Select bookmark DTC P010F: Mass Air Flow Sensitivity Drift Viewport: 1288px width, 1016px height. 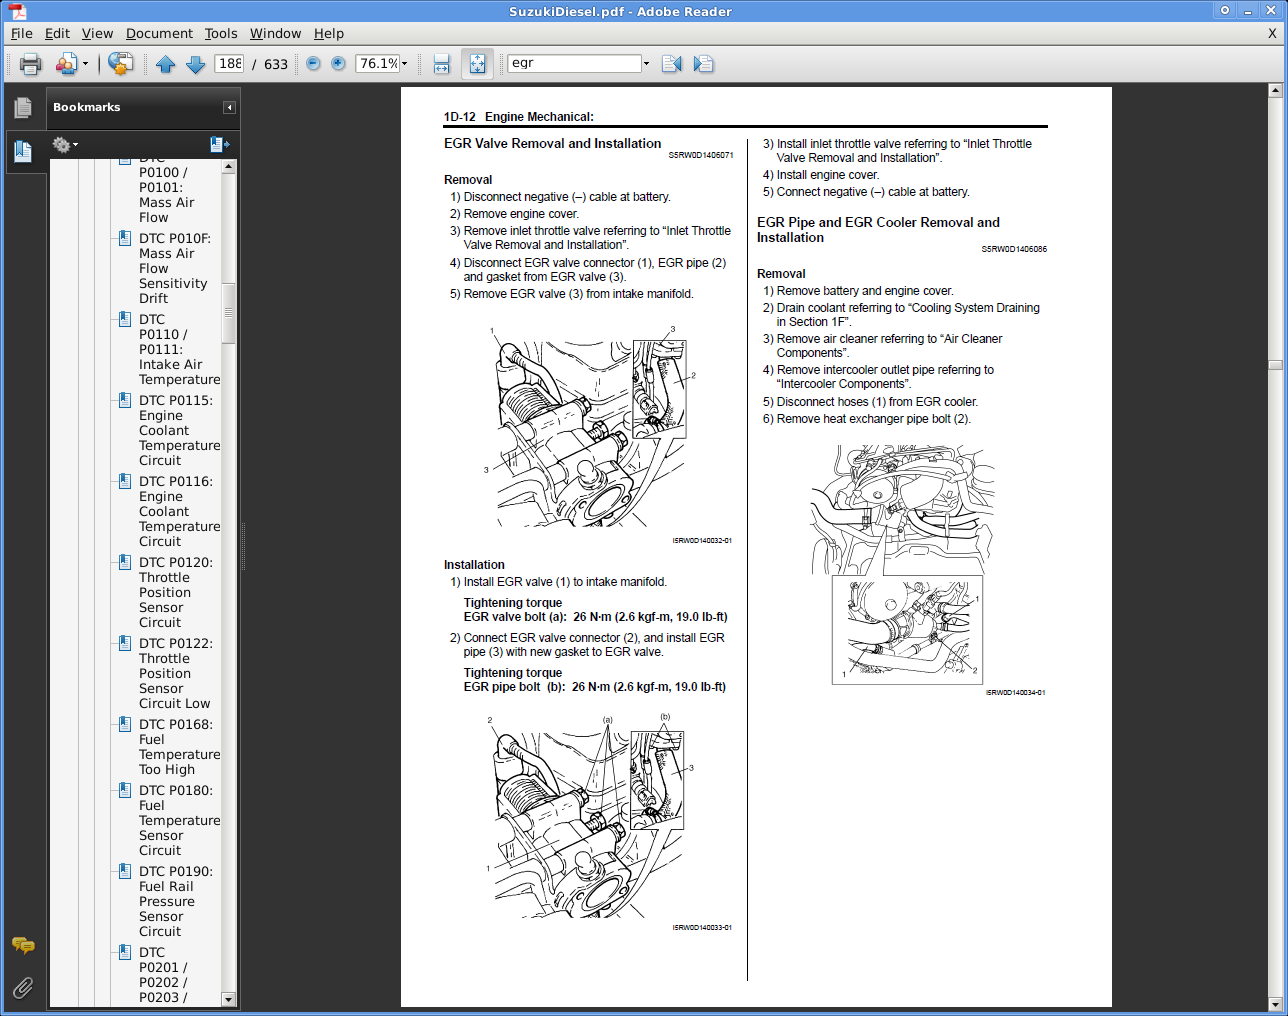(x=175, y=268)
